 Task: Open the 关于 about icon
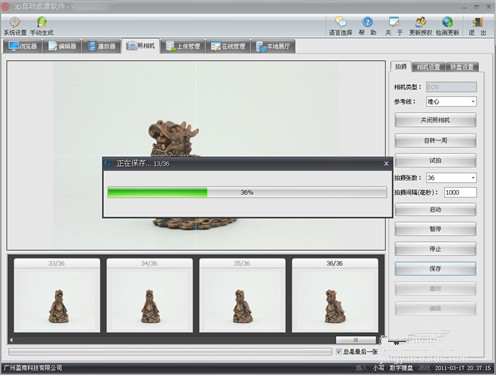394,26
